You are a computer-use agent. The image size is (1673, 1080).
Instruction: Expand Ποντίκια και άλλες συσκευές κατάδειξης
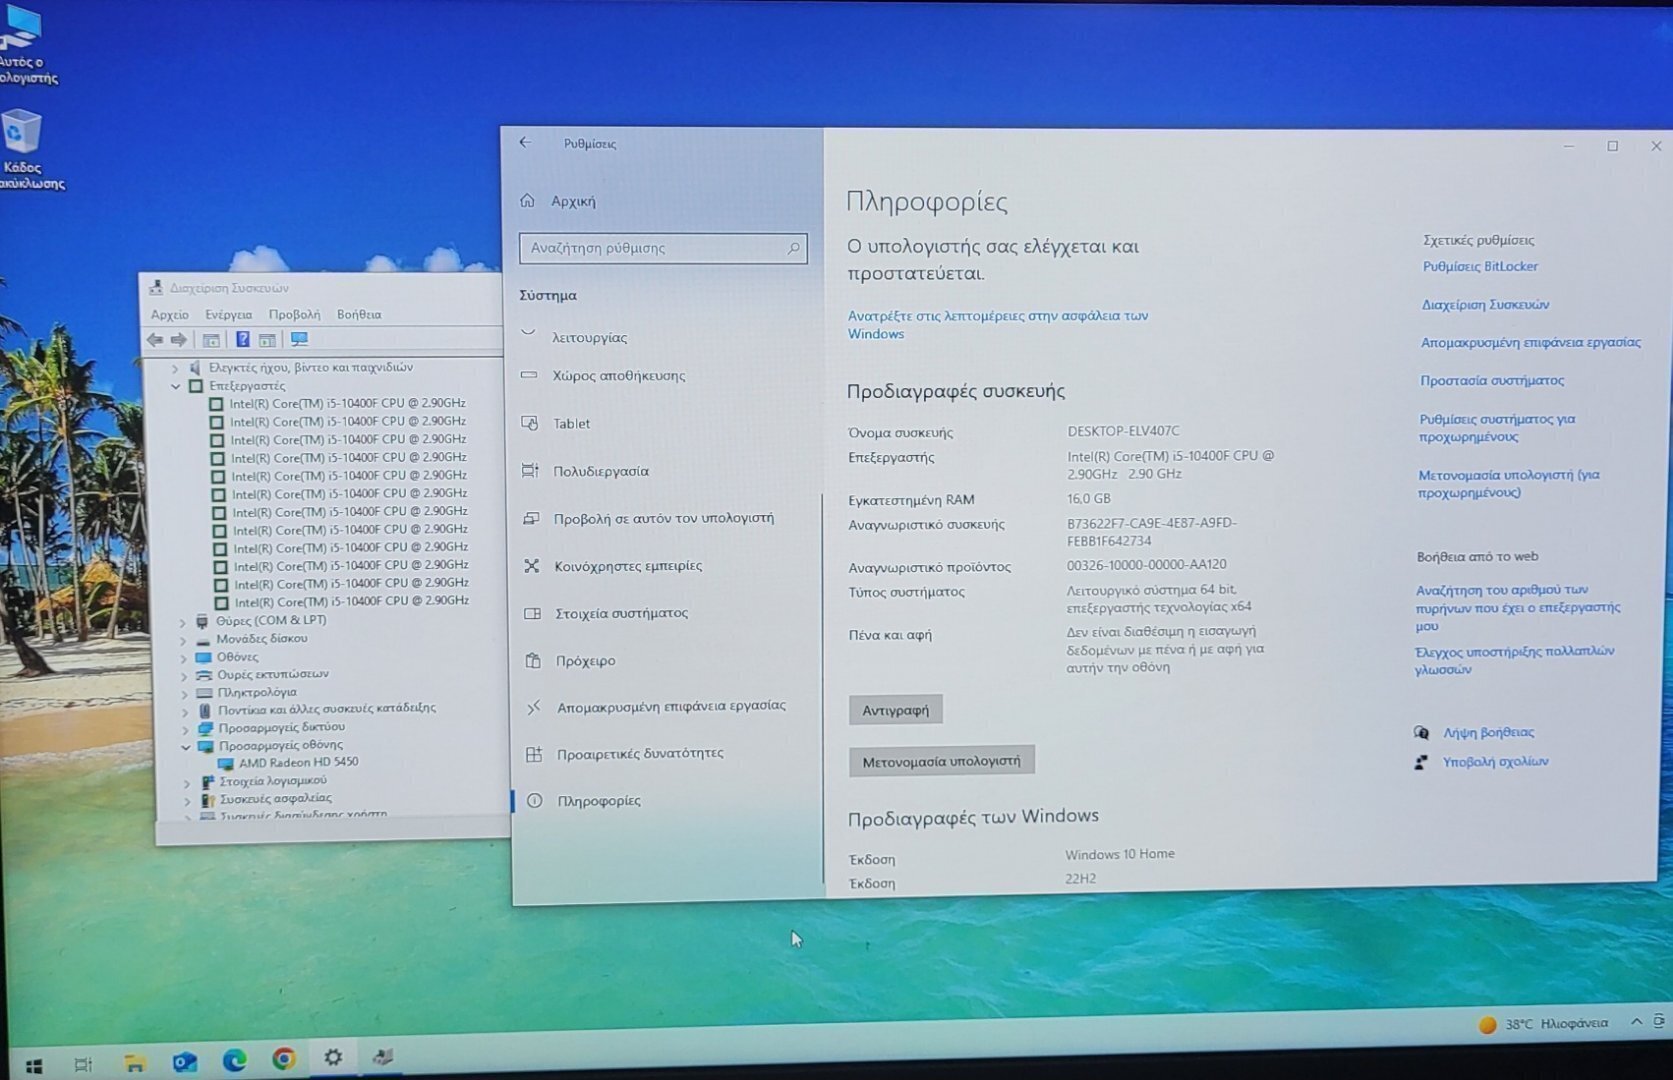(x=184, y=711)
